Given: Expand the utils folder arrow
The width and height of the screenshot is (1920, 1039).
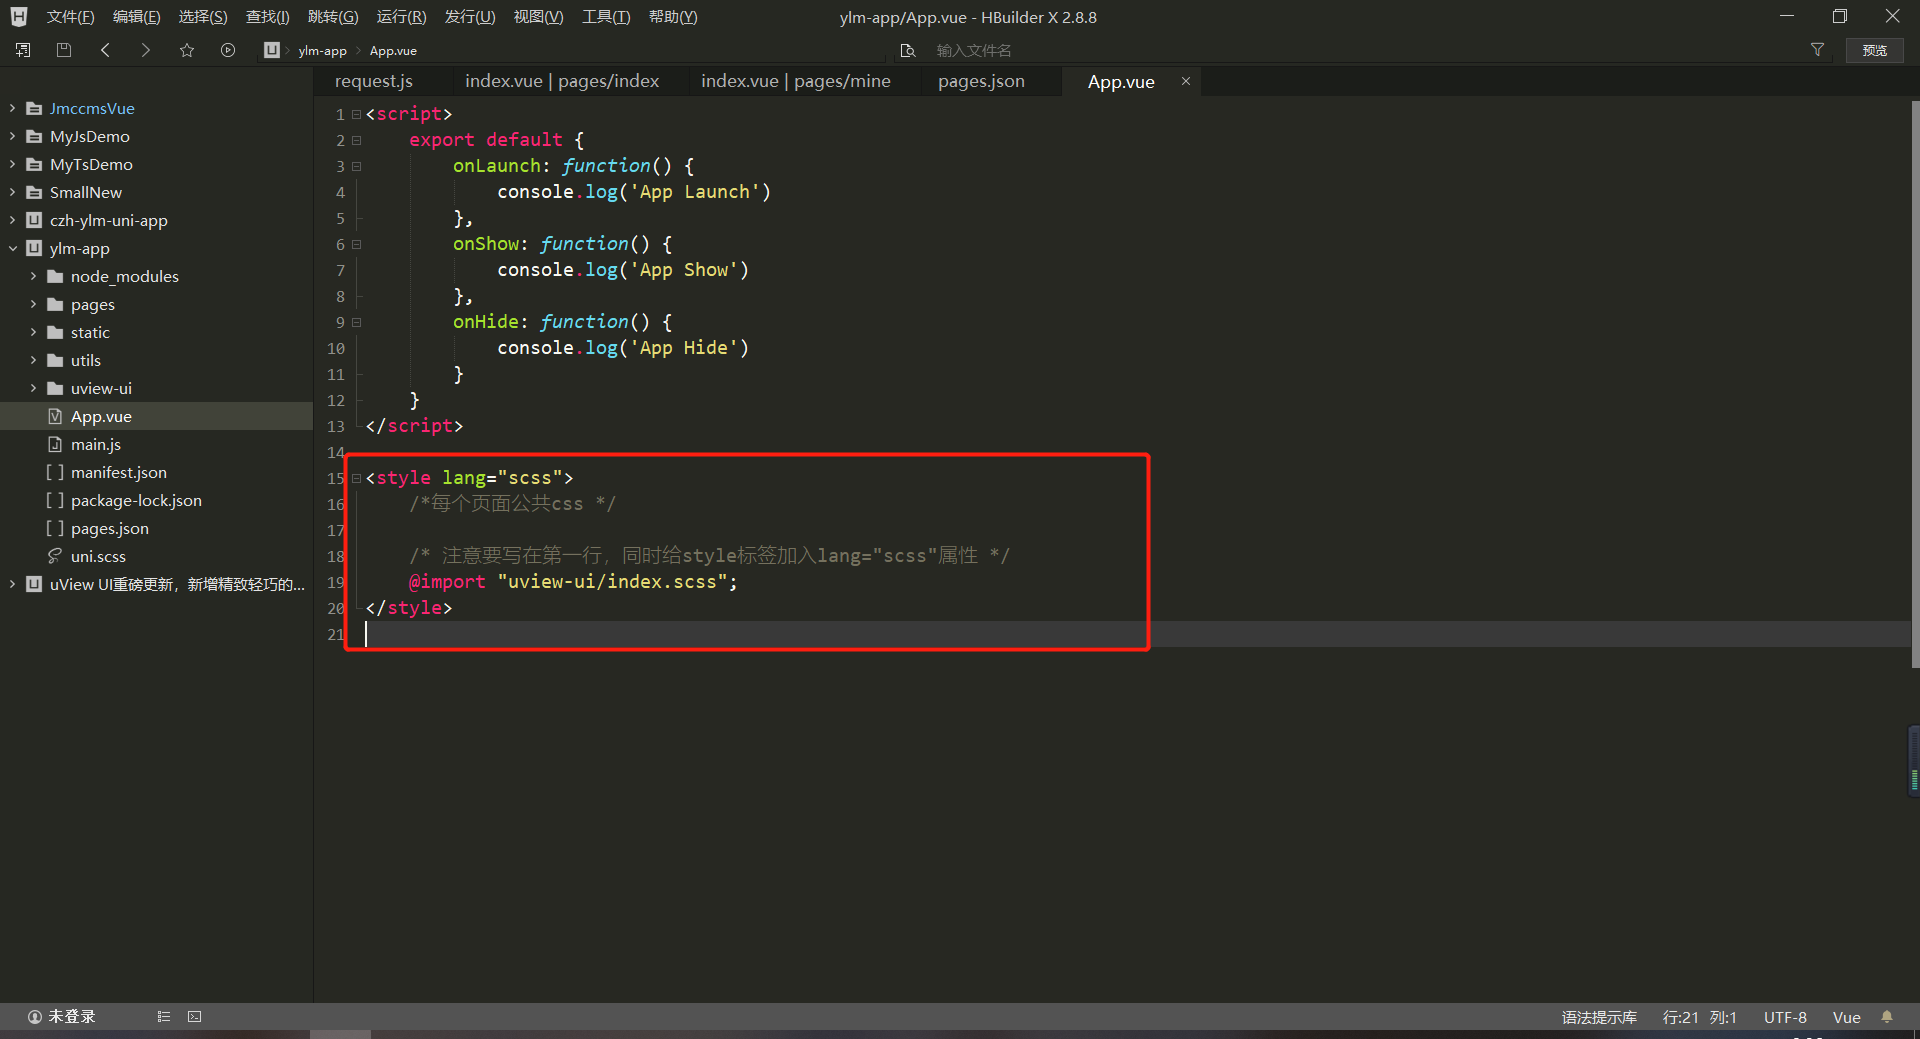Looking at the screenshot, I should click(33, 360).
